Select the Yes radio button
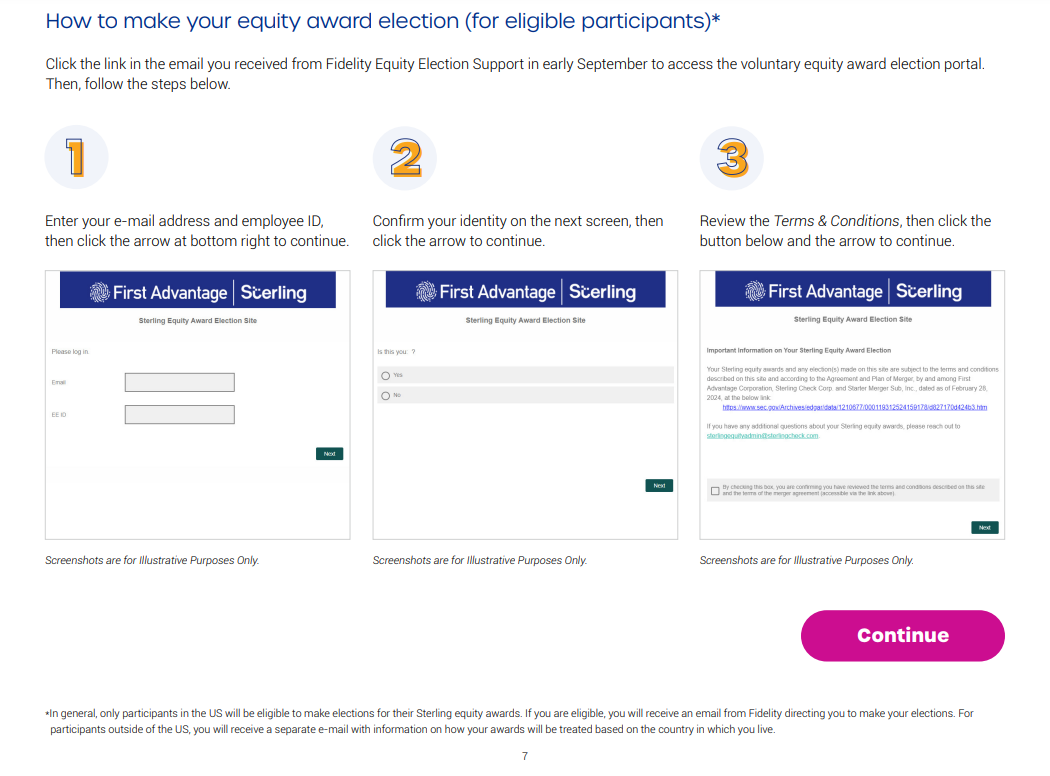Image resolution: width=1050 pixels, height=776 pixels. 385,375
